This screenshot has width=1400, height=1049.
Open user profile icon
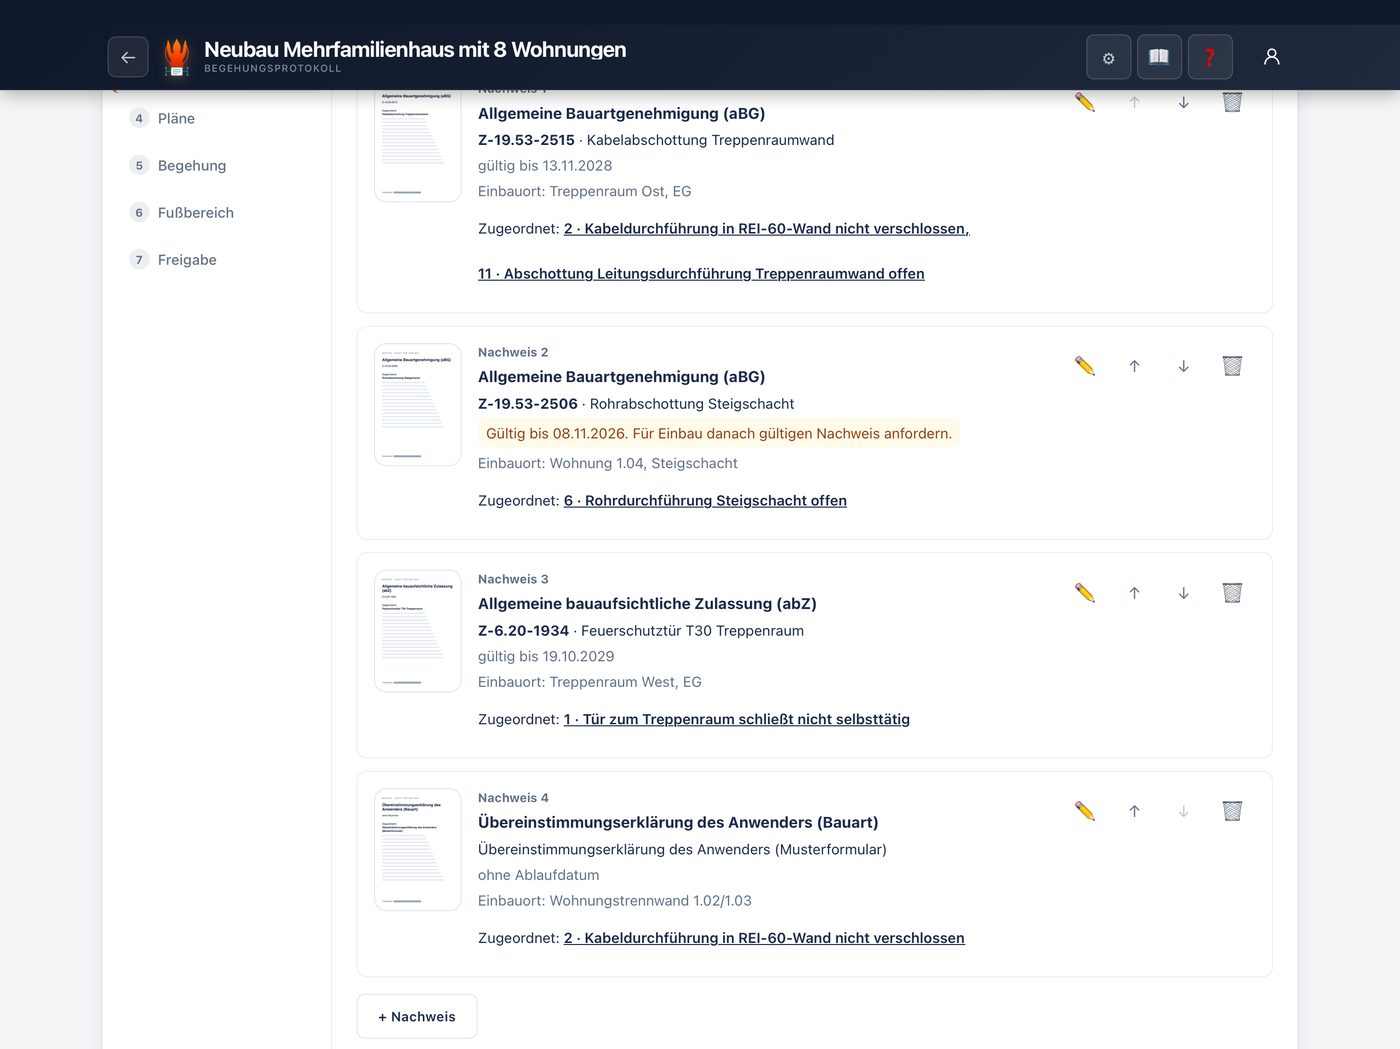1272,57
